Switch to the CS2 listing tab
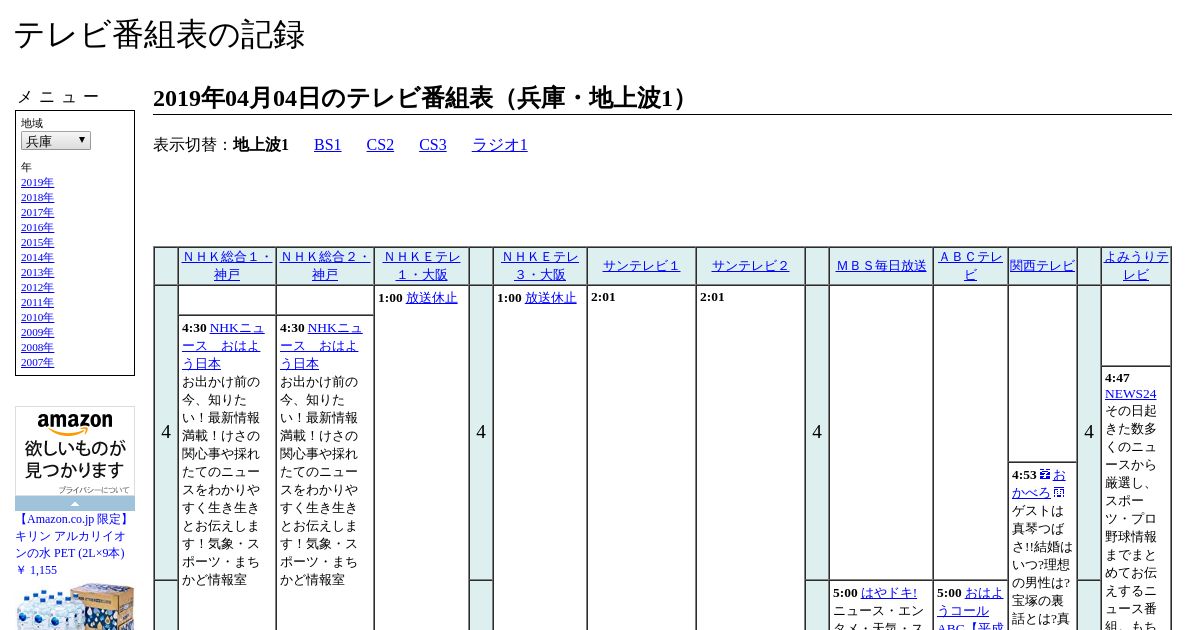The width and height of the screenshot is (1200, 630). tap(380, 145)
